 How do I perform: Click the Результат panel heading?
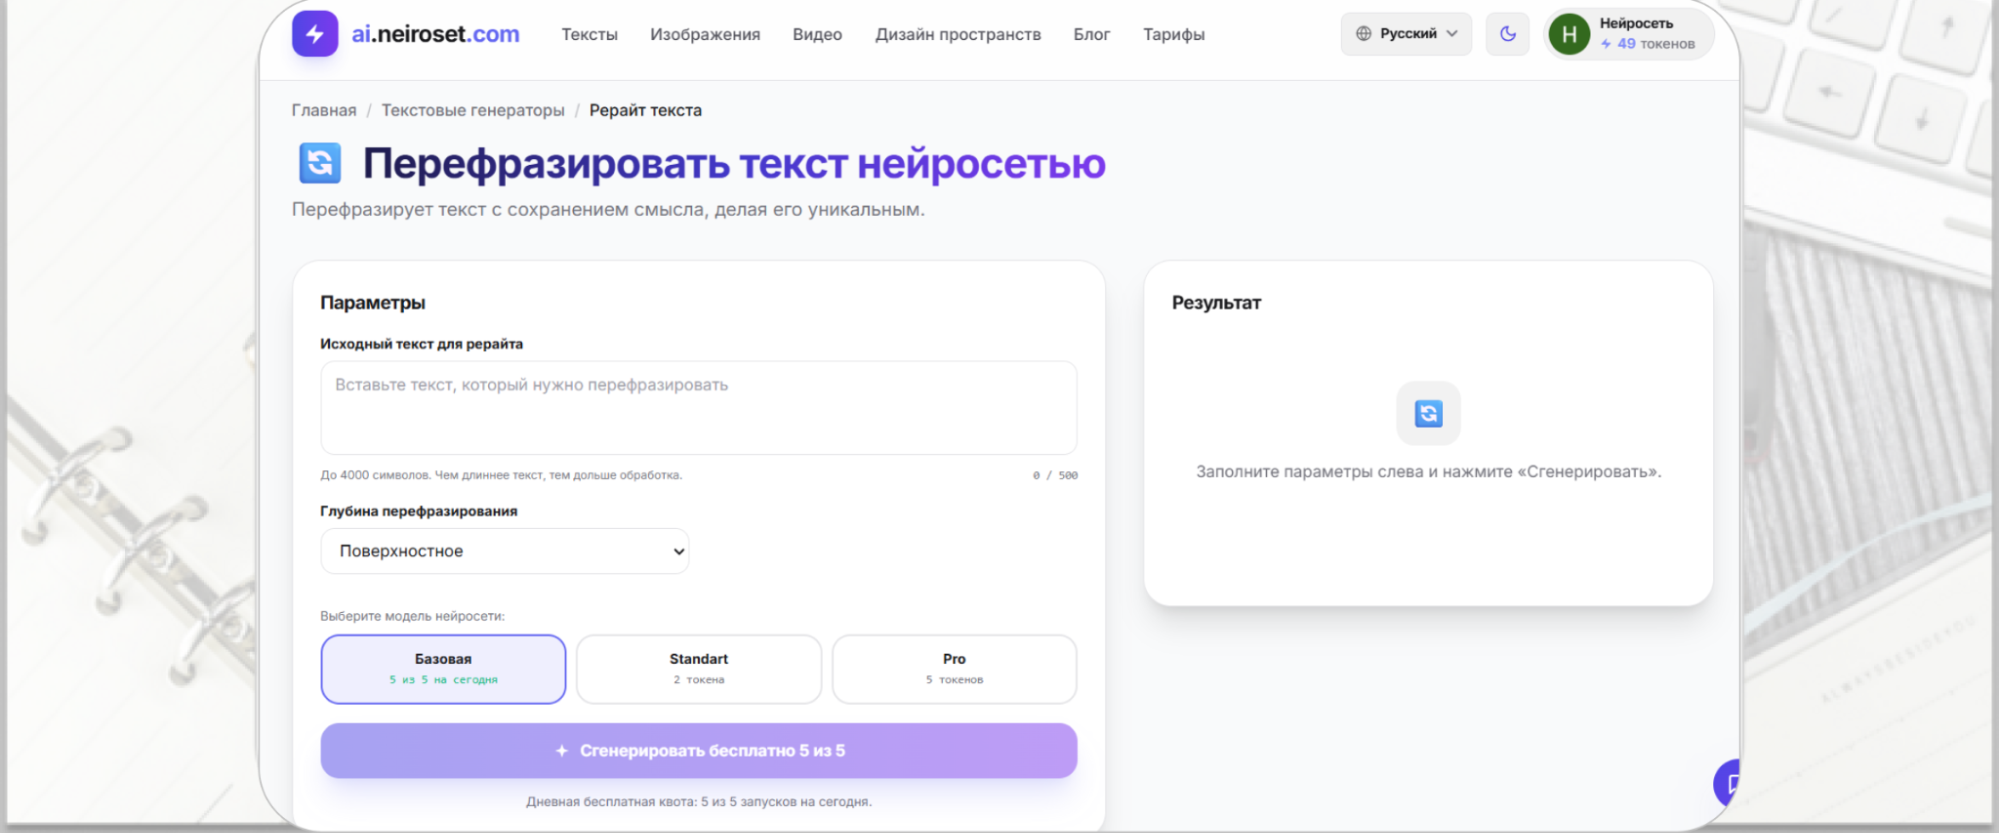click(1216, 303)
